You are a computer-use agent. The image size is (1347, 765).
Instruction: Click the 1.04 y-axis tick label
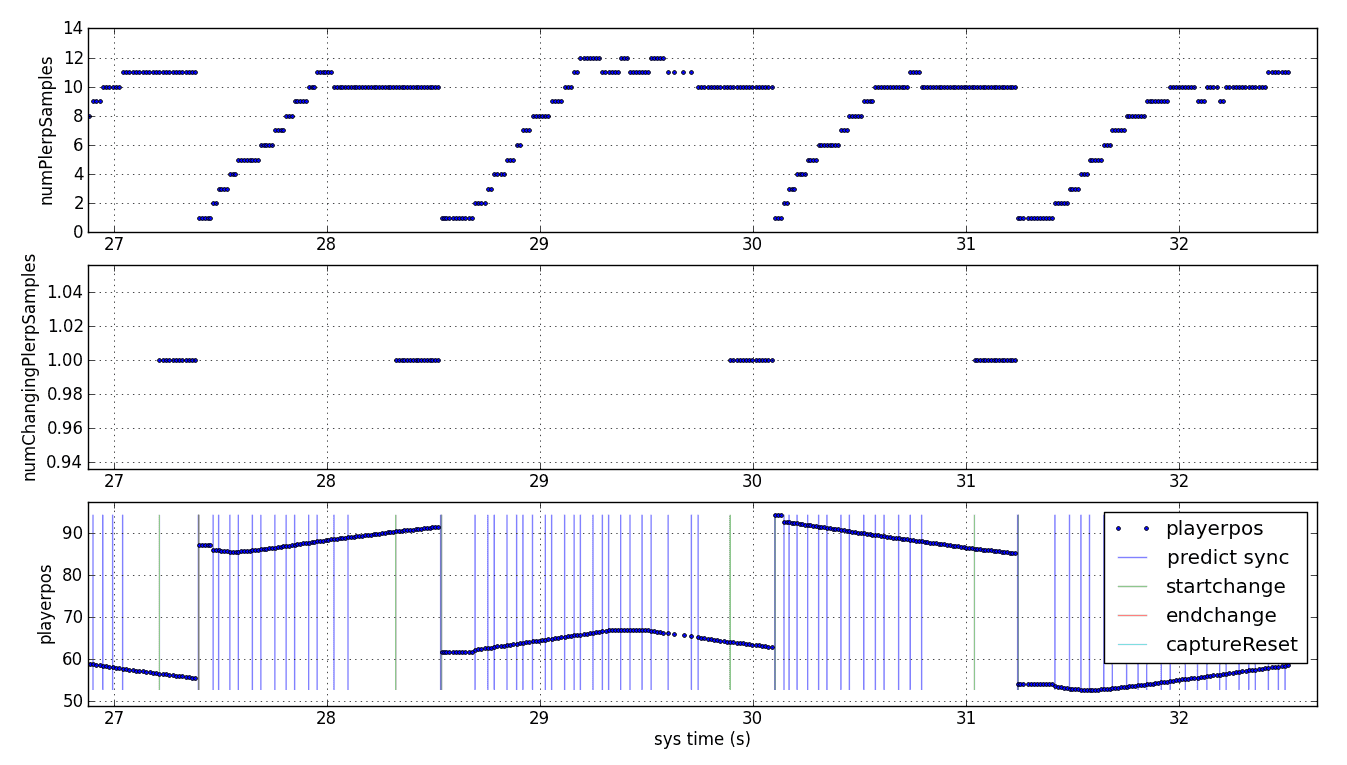click(64, 292)
